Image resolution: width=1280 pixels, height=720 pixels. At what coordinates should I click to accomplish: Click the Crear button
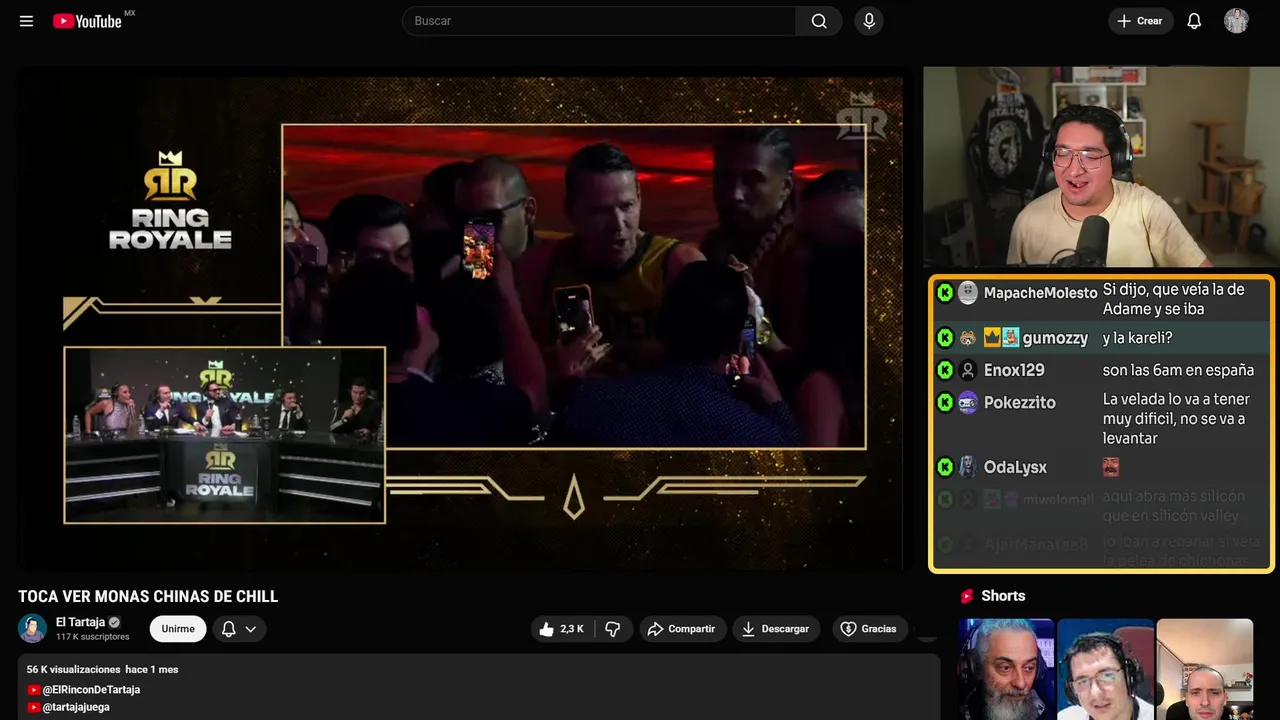[x=1140, y=21]
